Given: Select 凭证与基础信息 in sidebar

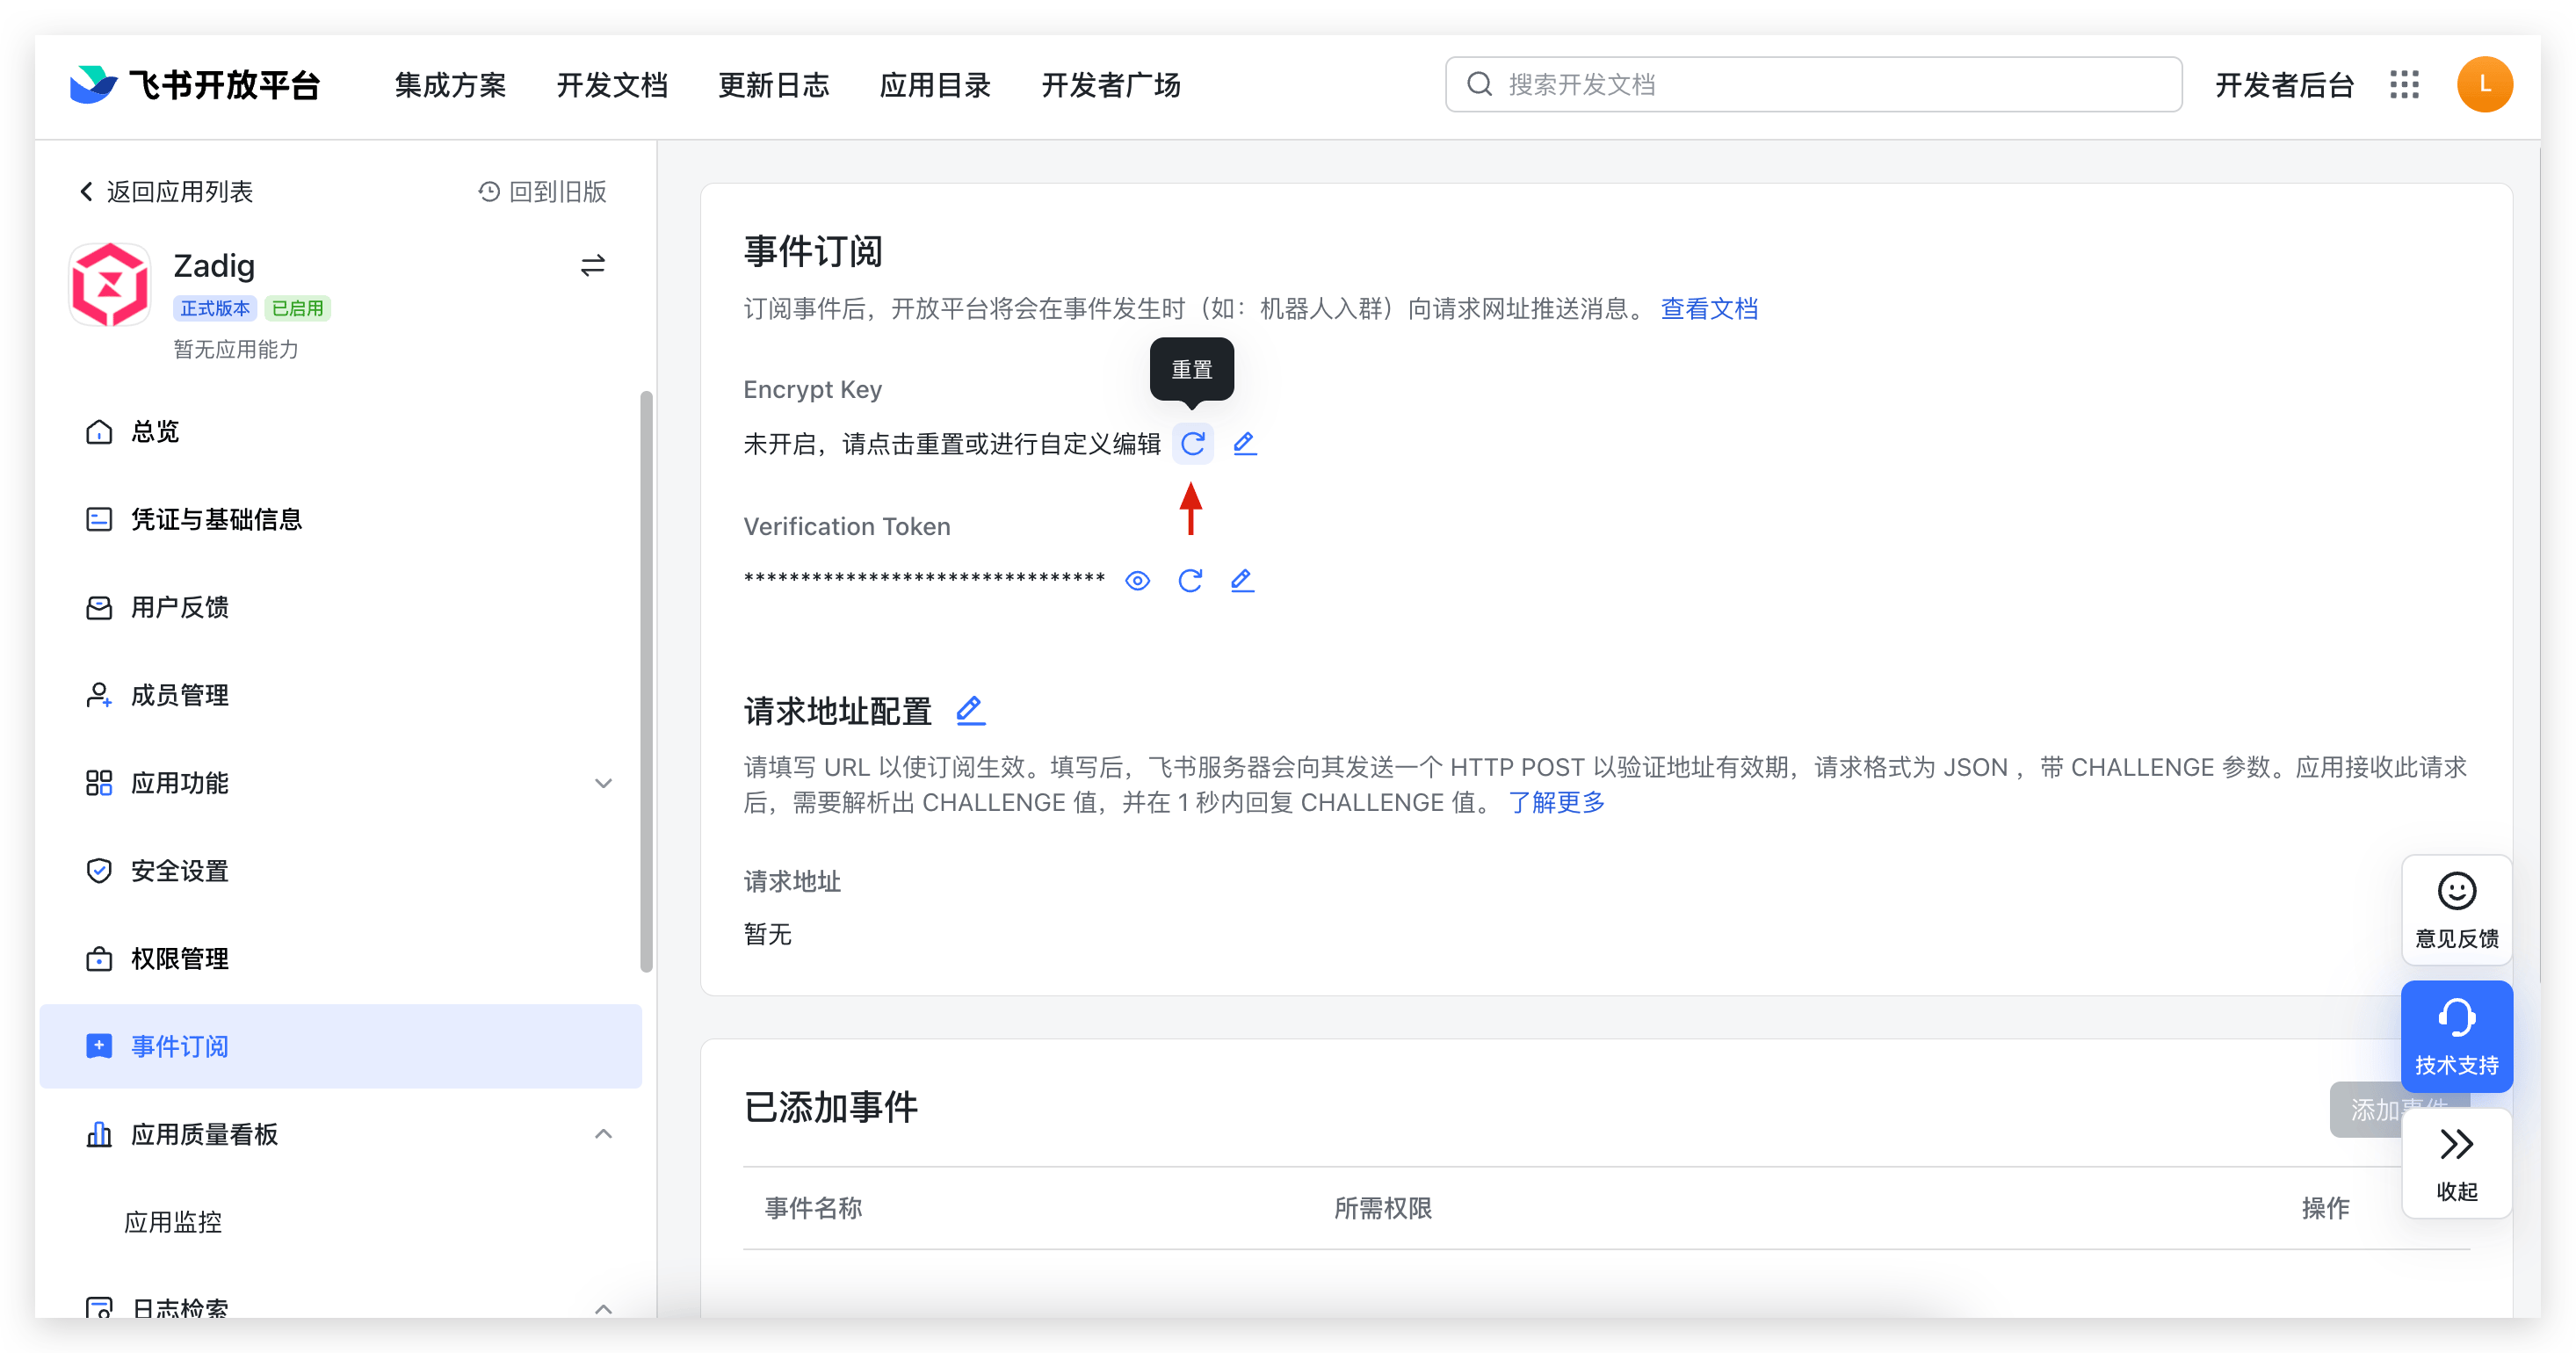Looking at the screenshot, I should pyautogui.click(x=216, y=519).
